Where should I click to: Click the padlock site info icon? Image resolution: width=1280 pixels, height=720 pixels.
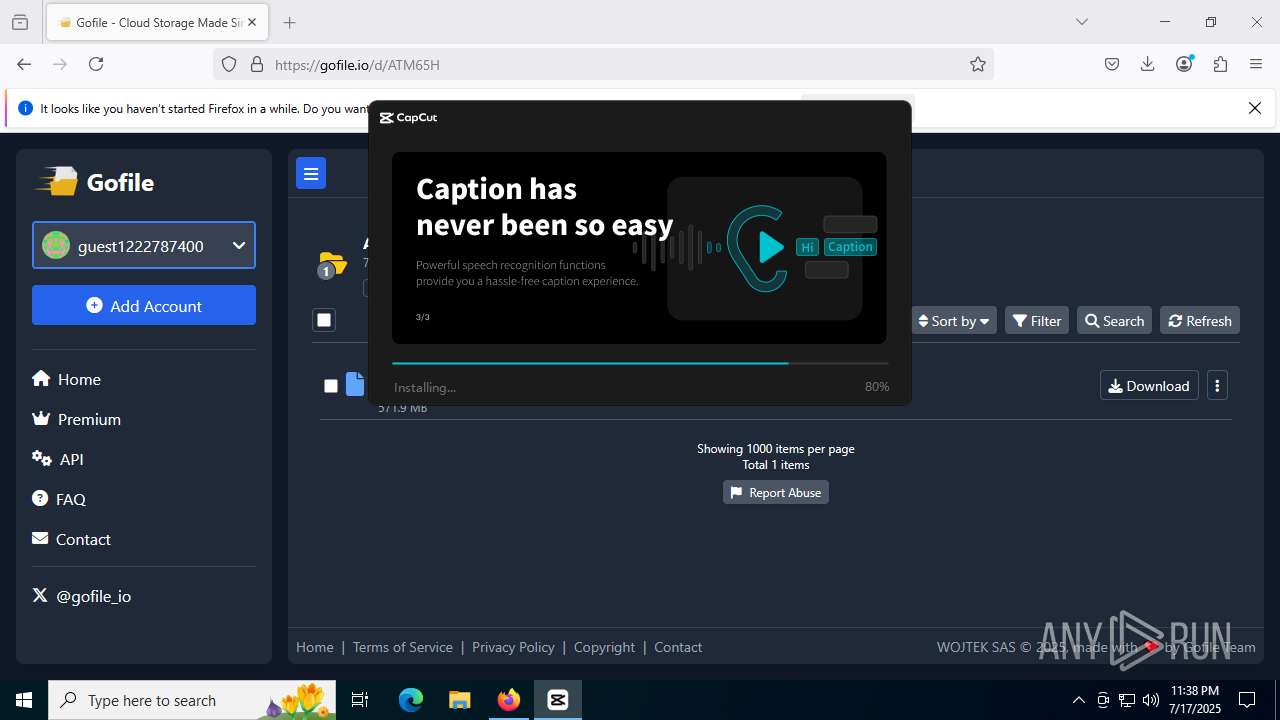coord(257,64)
